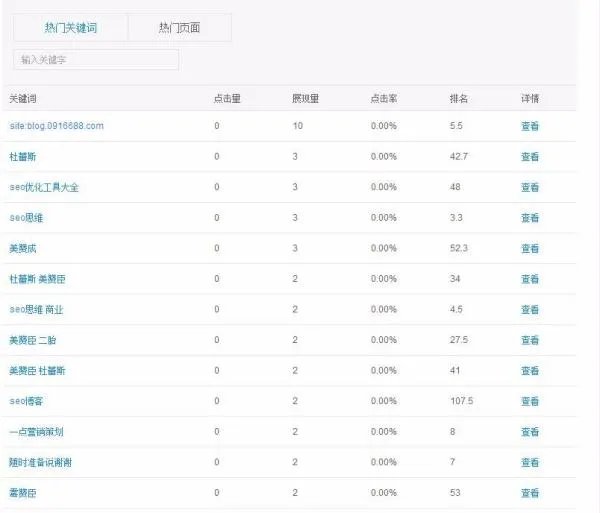The width and height of the screenshot is (600, 513).
Task: Select impressions 3 in seo优化工具大全 row
Action: [295, 187]
